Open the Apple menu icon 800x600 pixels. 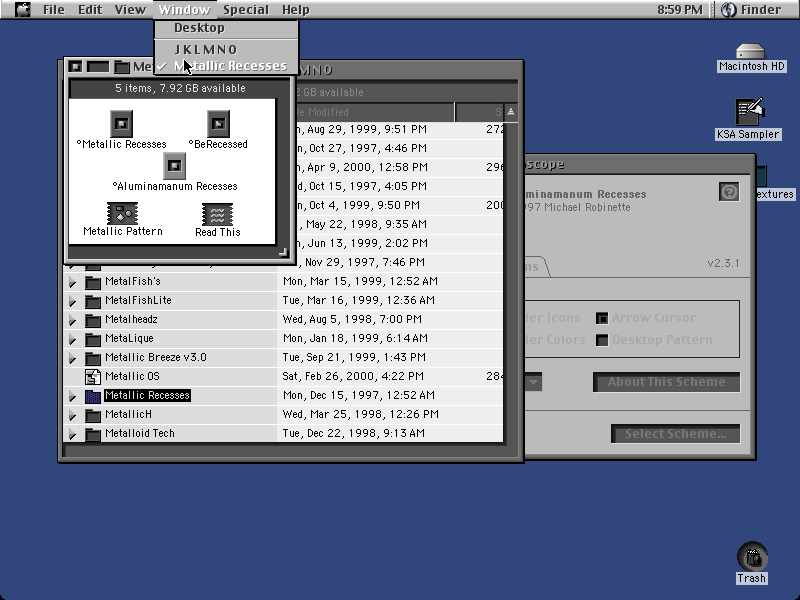click(x=22, y=9)
